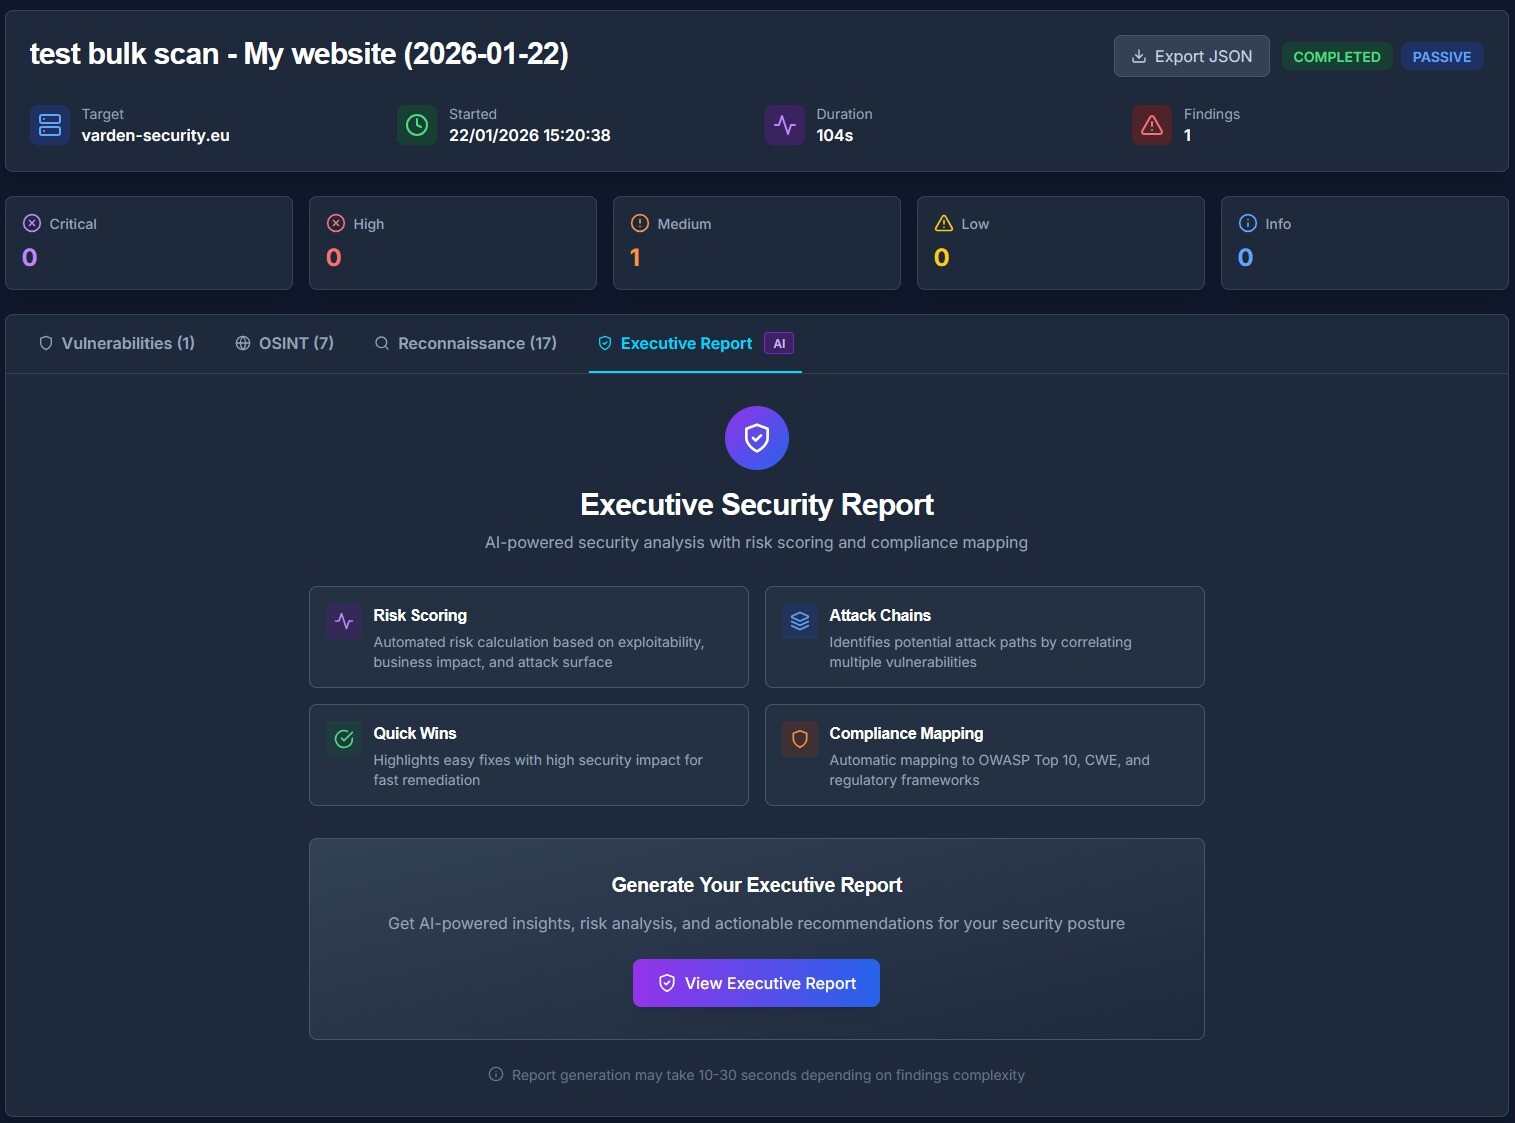Click the purple activity icon beside Duration
The image size is (1515, 1123).
point(784,125)
